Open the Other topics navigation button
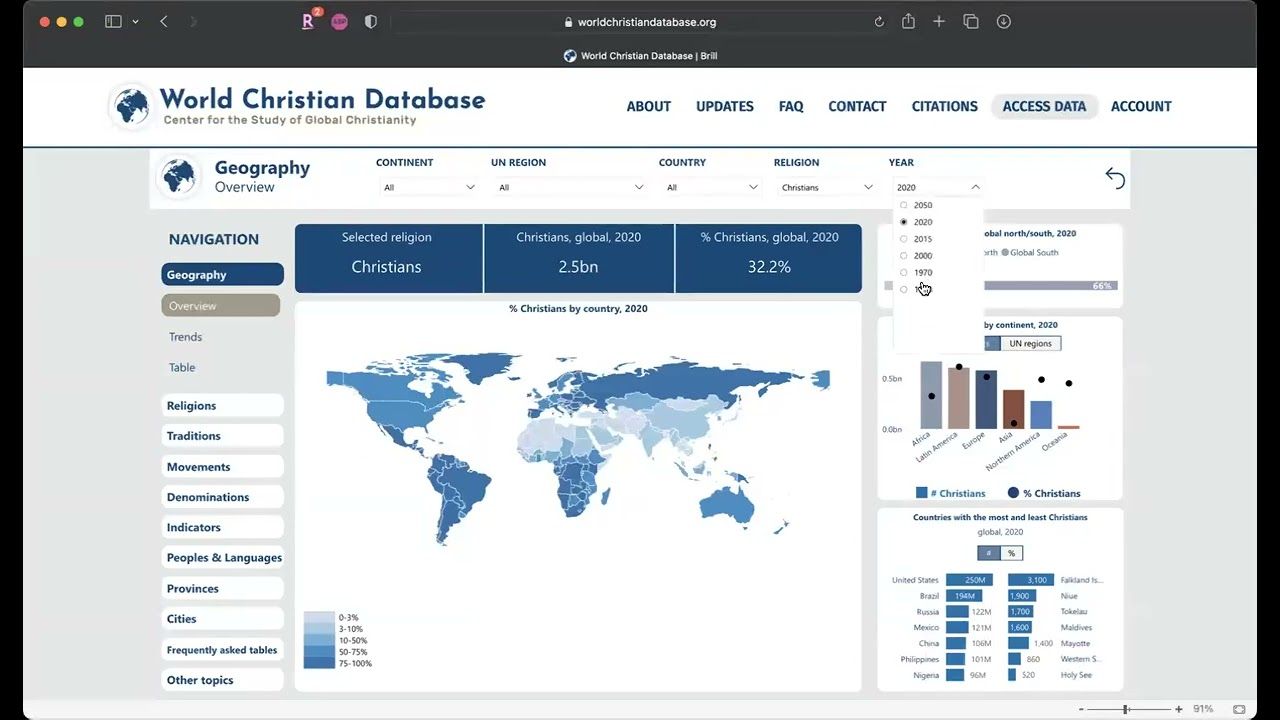 222,680
